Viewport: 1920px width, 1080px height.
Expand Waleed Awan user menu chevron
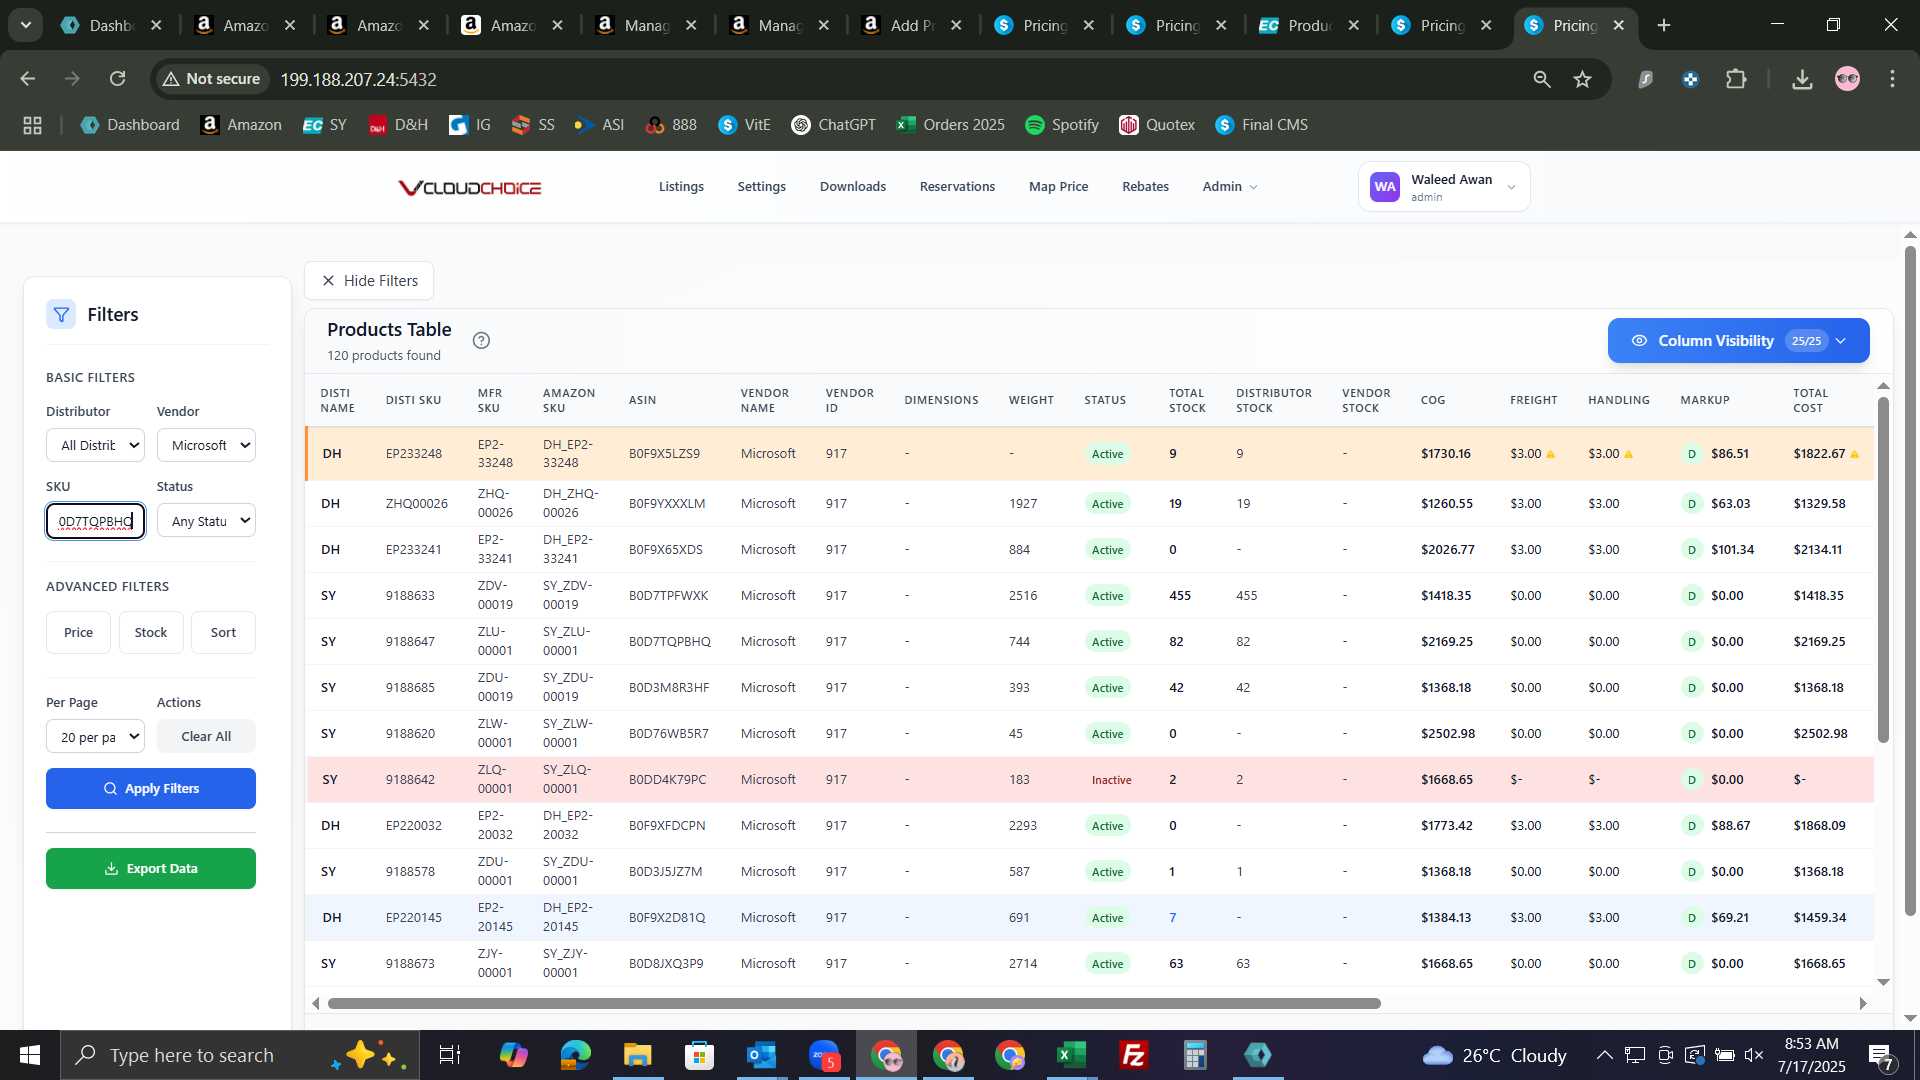tap(1511, 187)
